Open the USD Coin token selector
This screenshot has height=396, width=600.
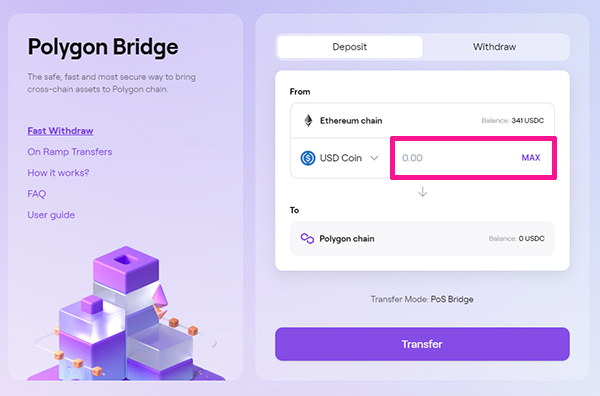click(340, 158)
